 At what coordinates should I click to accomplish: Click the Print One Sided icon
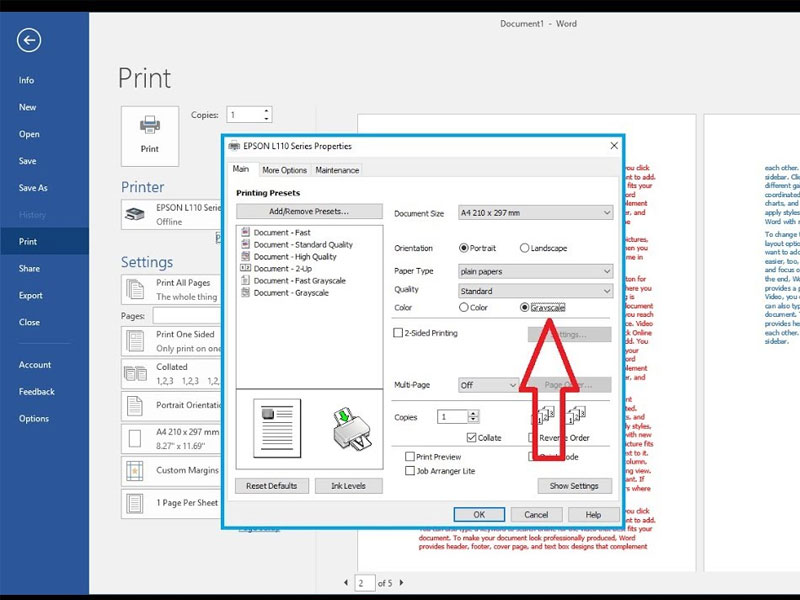coord(135,341)
